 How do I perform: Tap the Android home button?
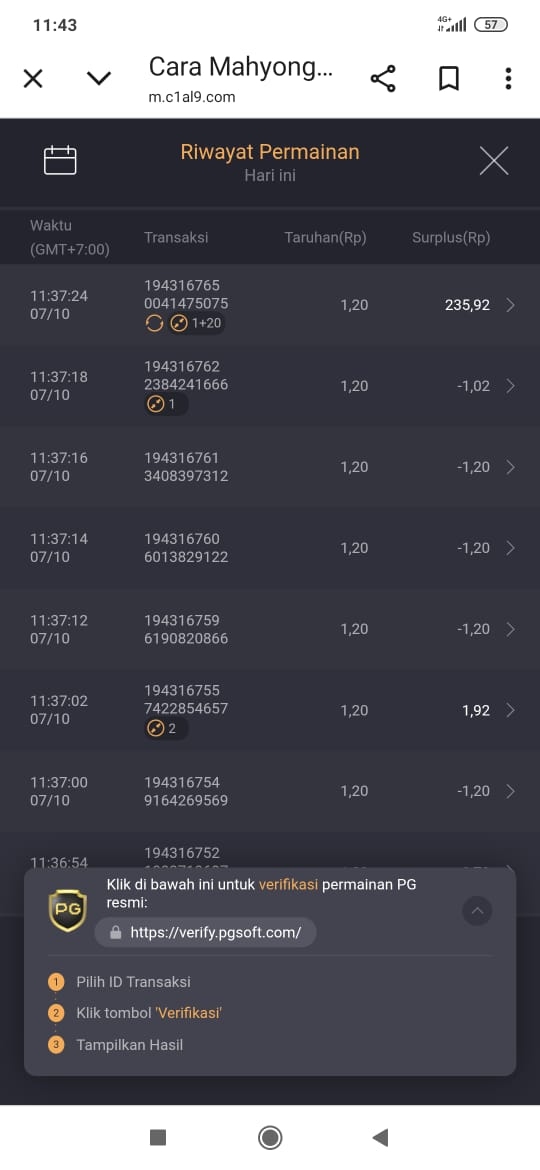coord(270,1137)
